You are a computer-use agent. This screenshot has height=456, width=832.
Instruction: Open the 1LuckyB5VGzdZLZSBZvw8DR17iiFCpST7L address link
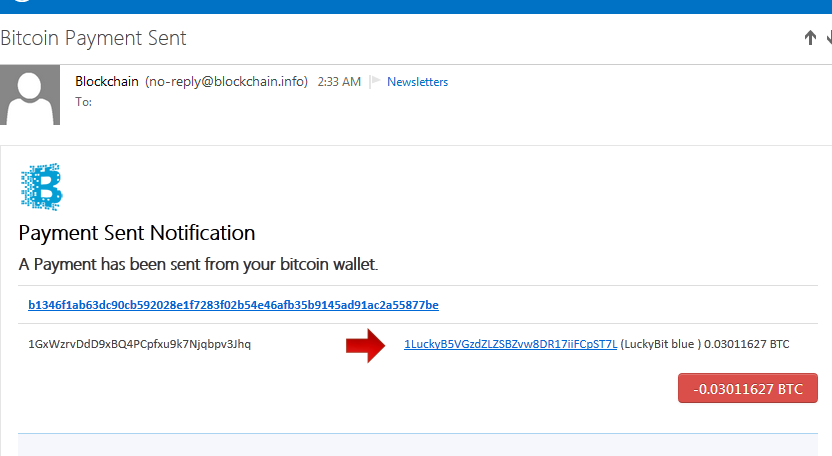click(510, 344)
